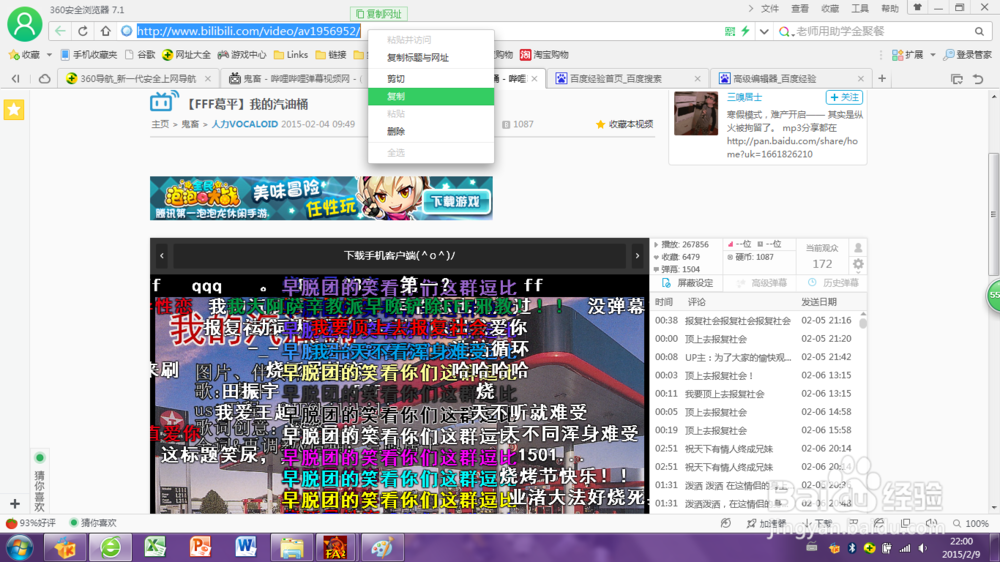1000x562 pixels.
Task: Click the search magnifier icon
Action: (x=979, y=31)
